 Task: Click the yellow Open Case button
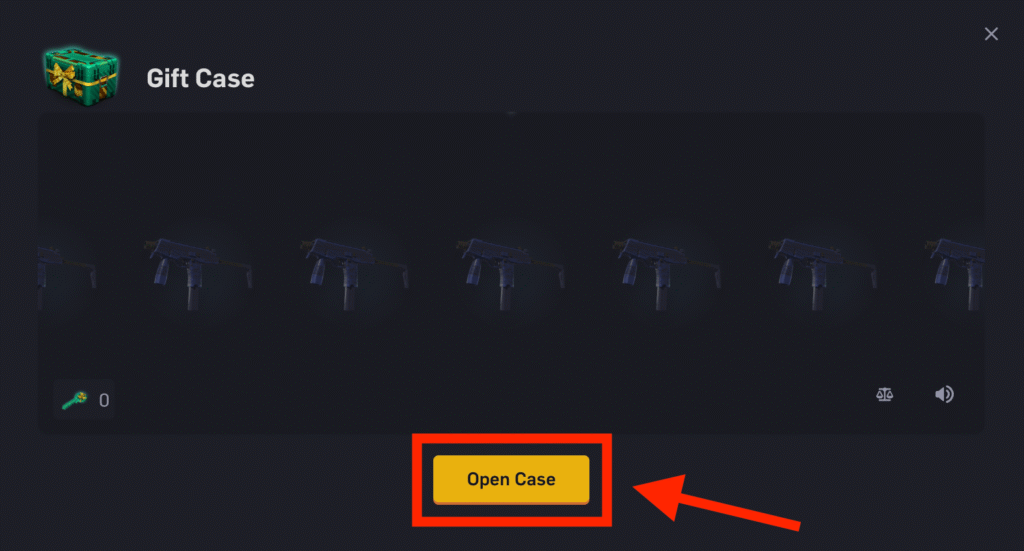point(511,479)
